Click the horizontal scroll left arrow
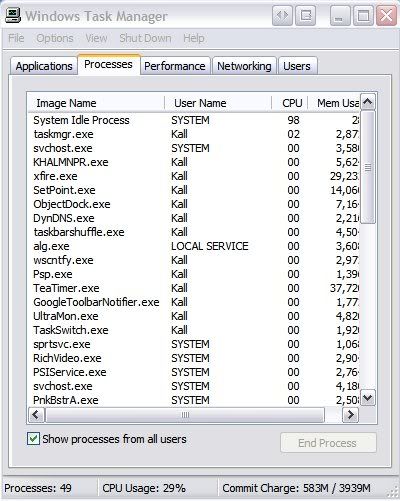The image size is (400, 501). pyautogui.click(x=36, y=415)
